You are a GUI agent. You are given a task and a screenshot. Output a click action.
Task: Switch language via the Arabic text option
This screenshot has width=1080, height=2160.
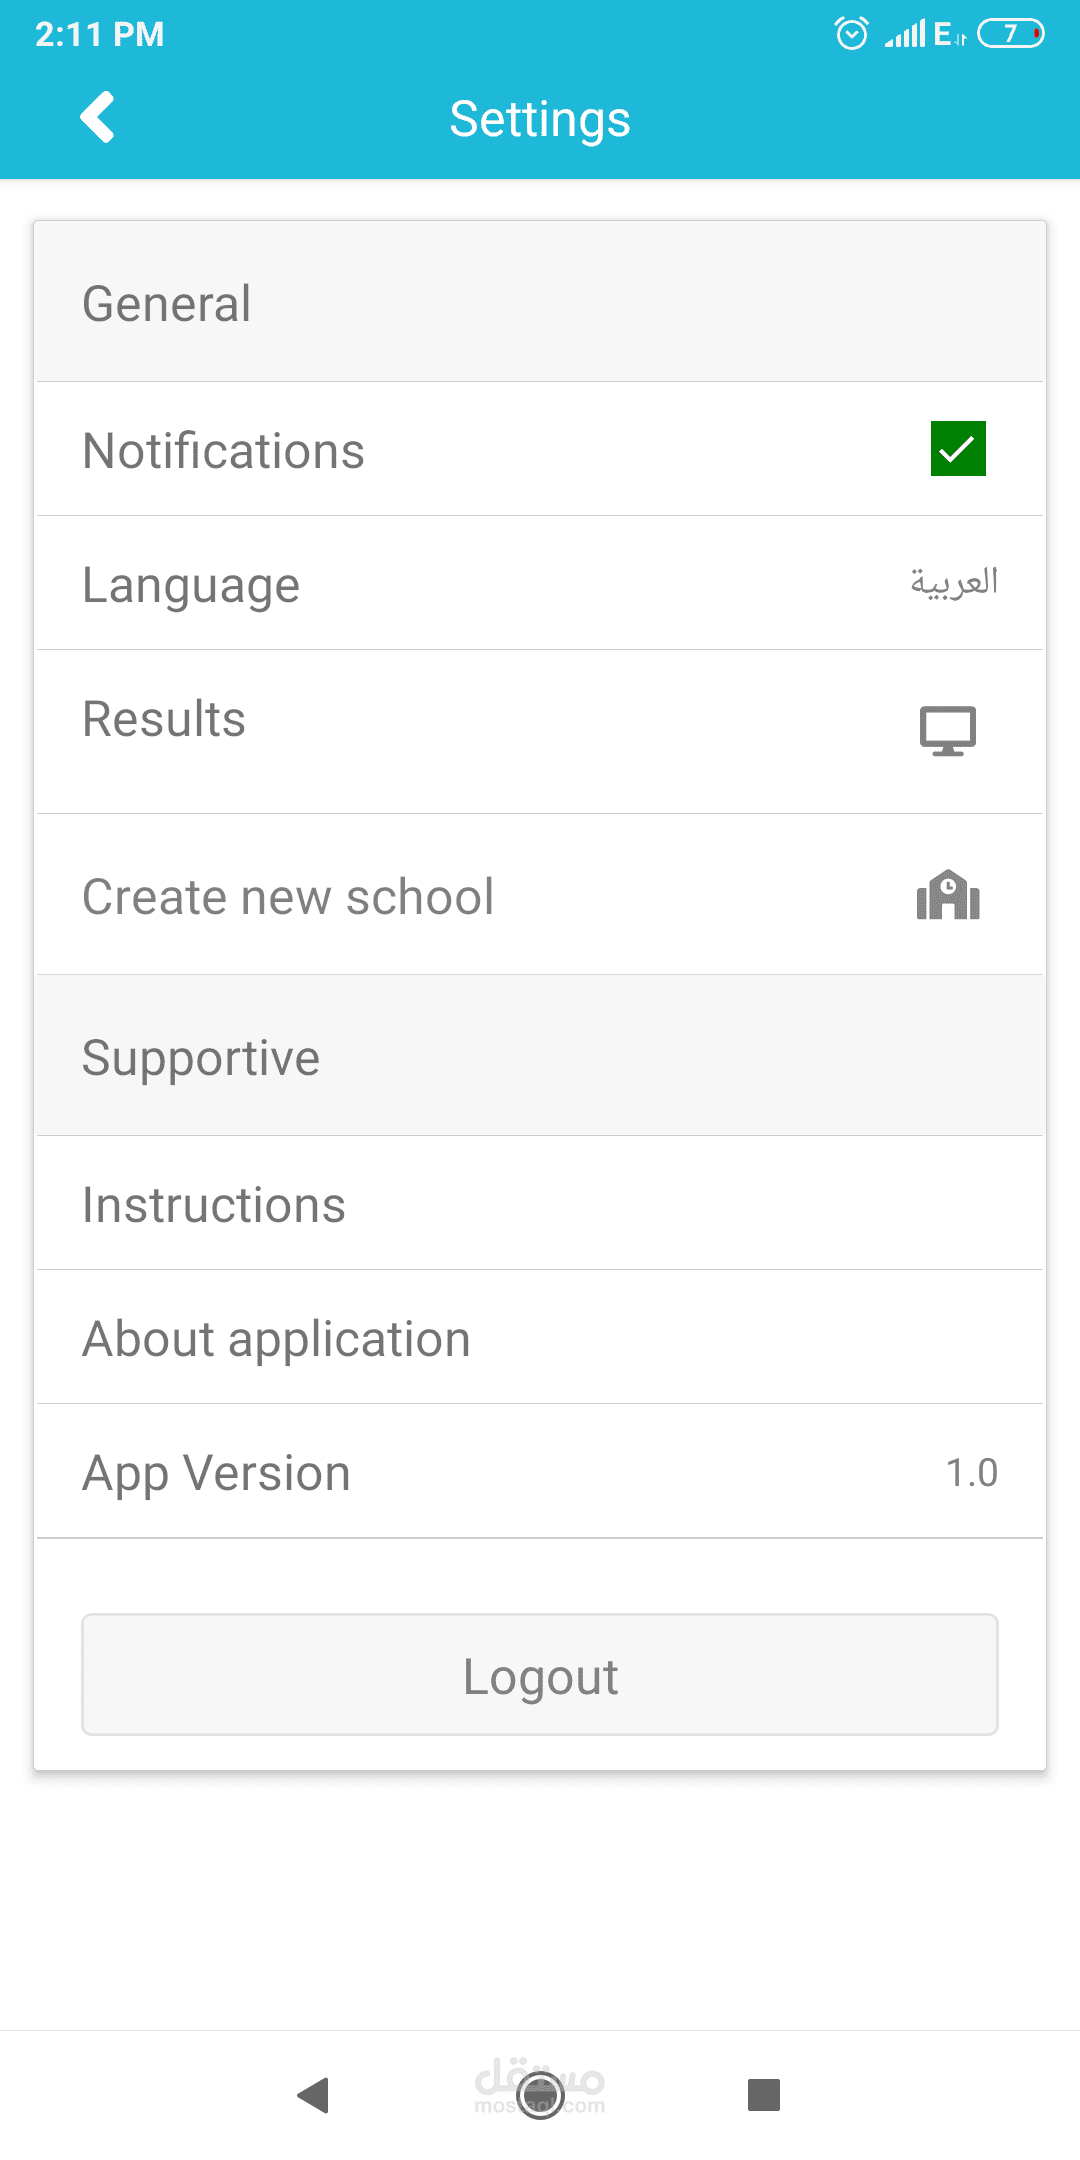[953, 582]
